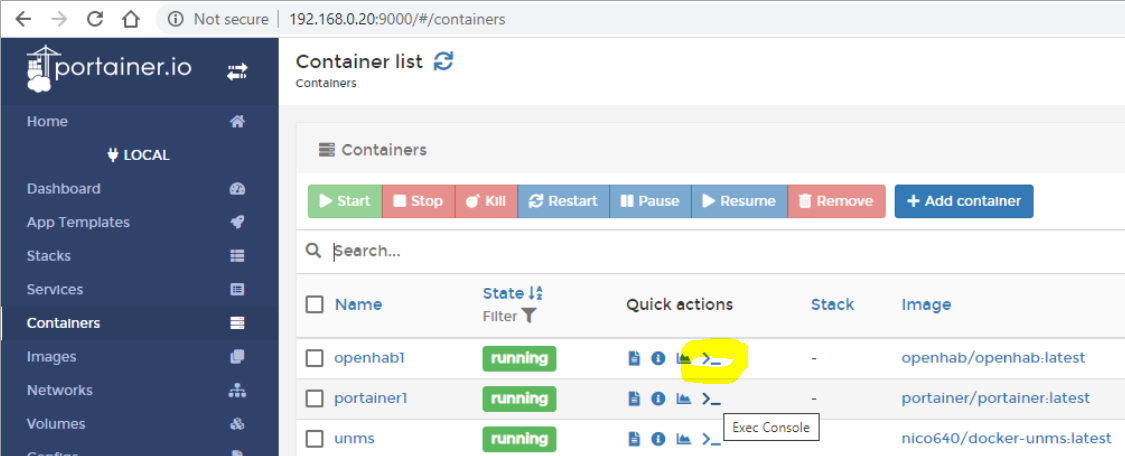Click the Pause button

coord(650,201)
